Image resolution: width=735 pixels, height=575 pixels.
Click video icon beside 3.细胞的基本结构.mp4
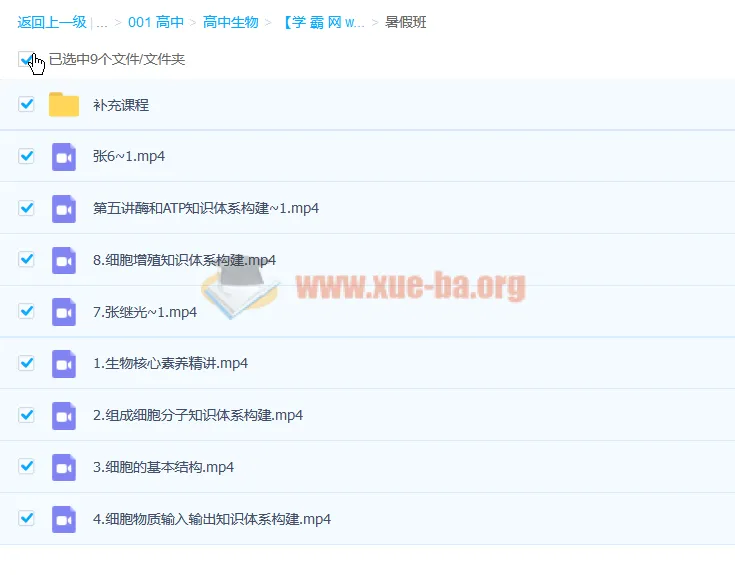click(64, 467)
